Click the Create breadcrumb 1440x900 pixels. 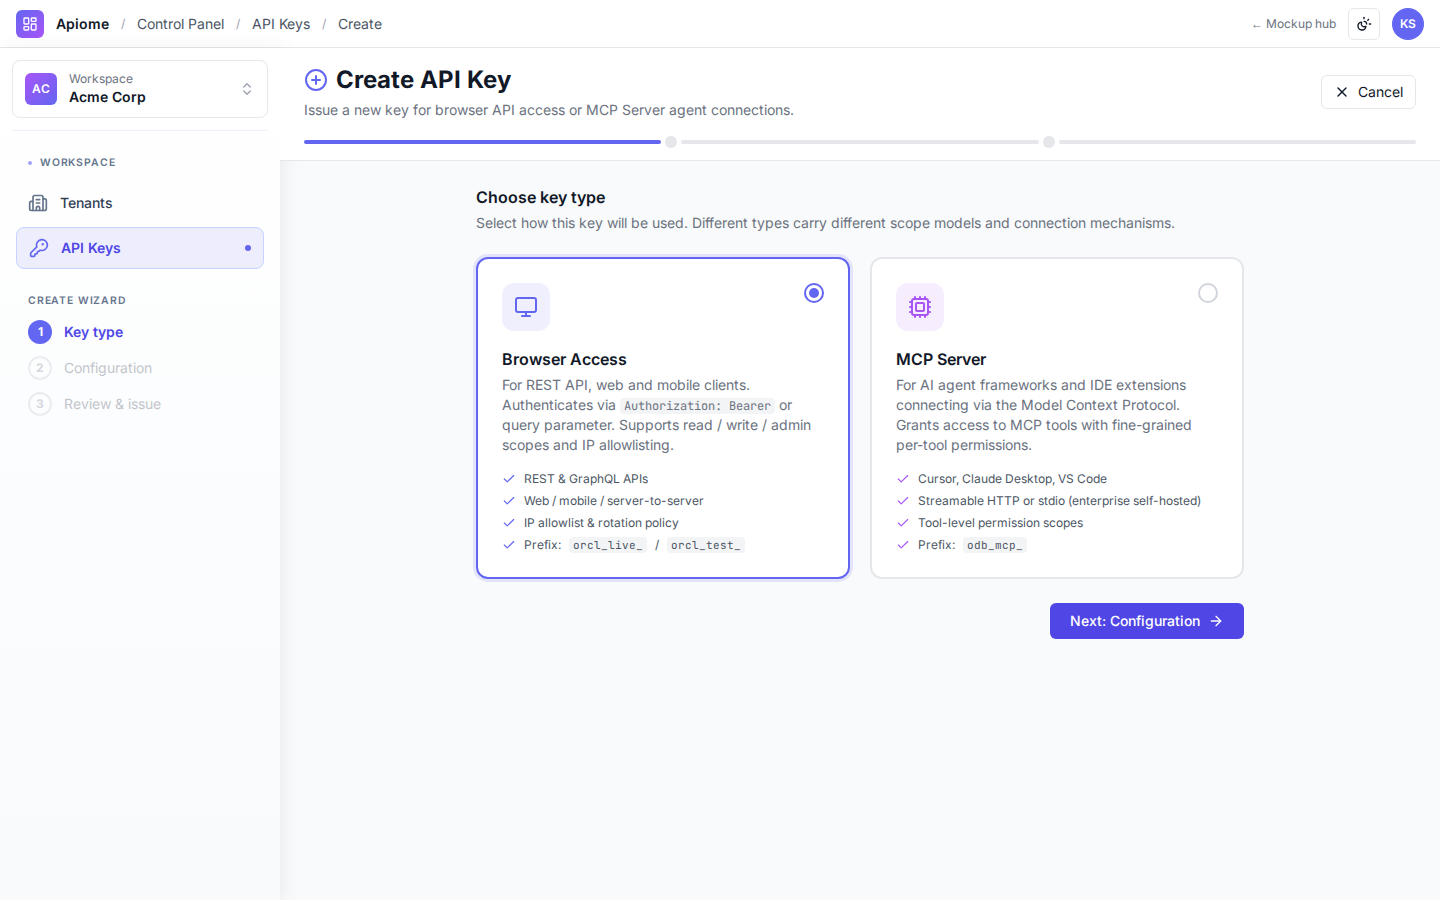click(360, 24)
